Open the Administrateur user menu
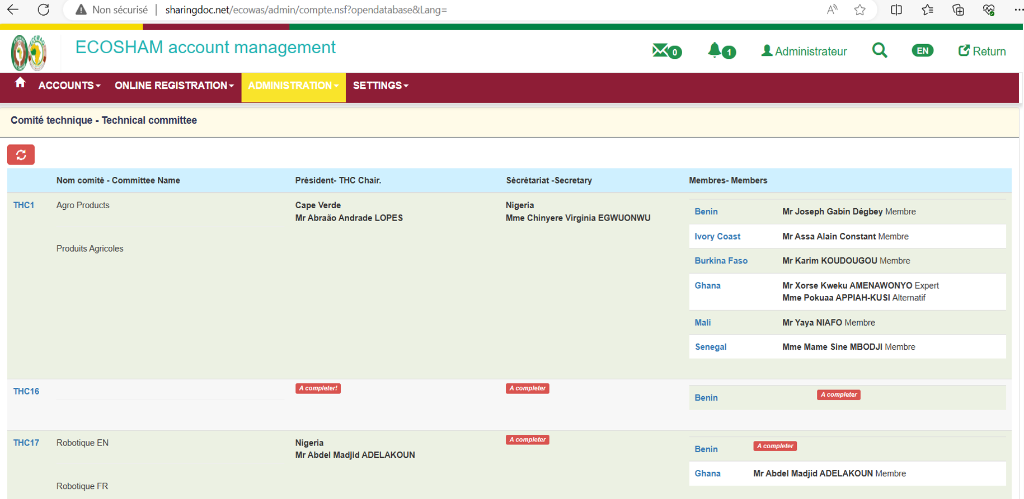The image size is (1024, 499). pyautogui.click(x=804, y=51)
